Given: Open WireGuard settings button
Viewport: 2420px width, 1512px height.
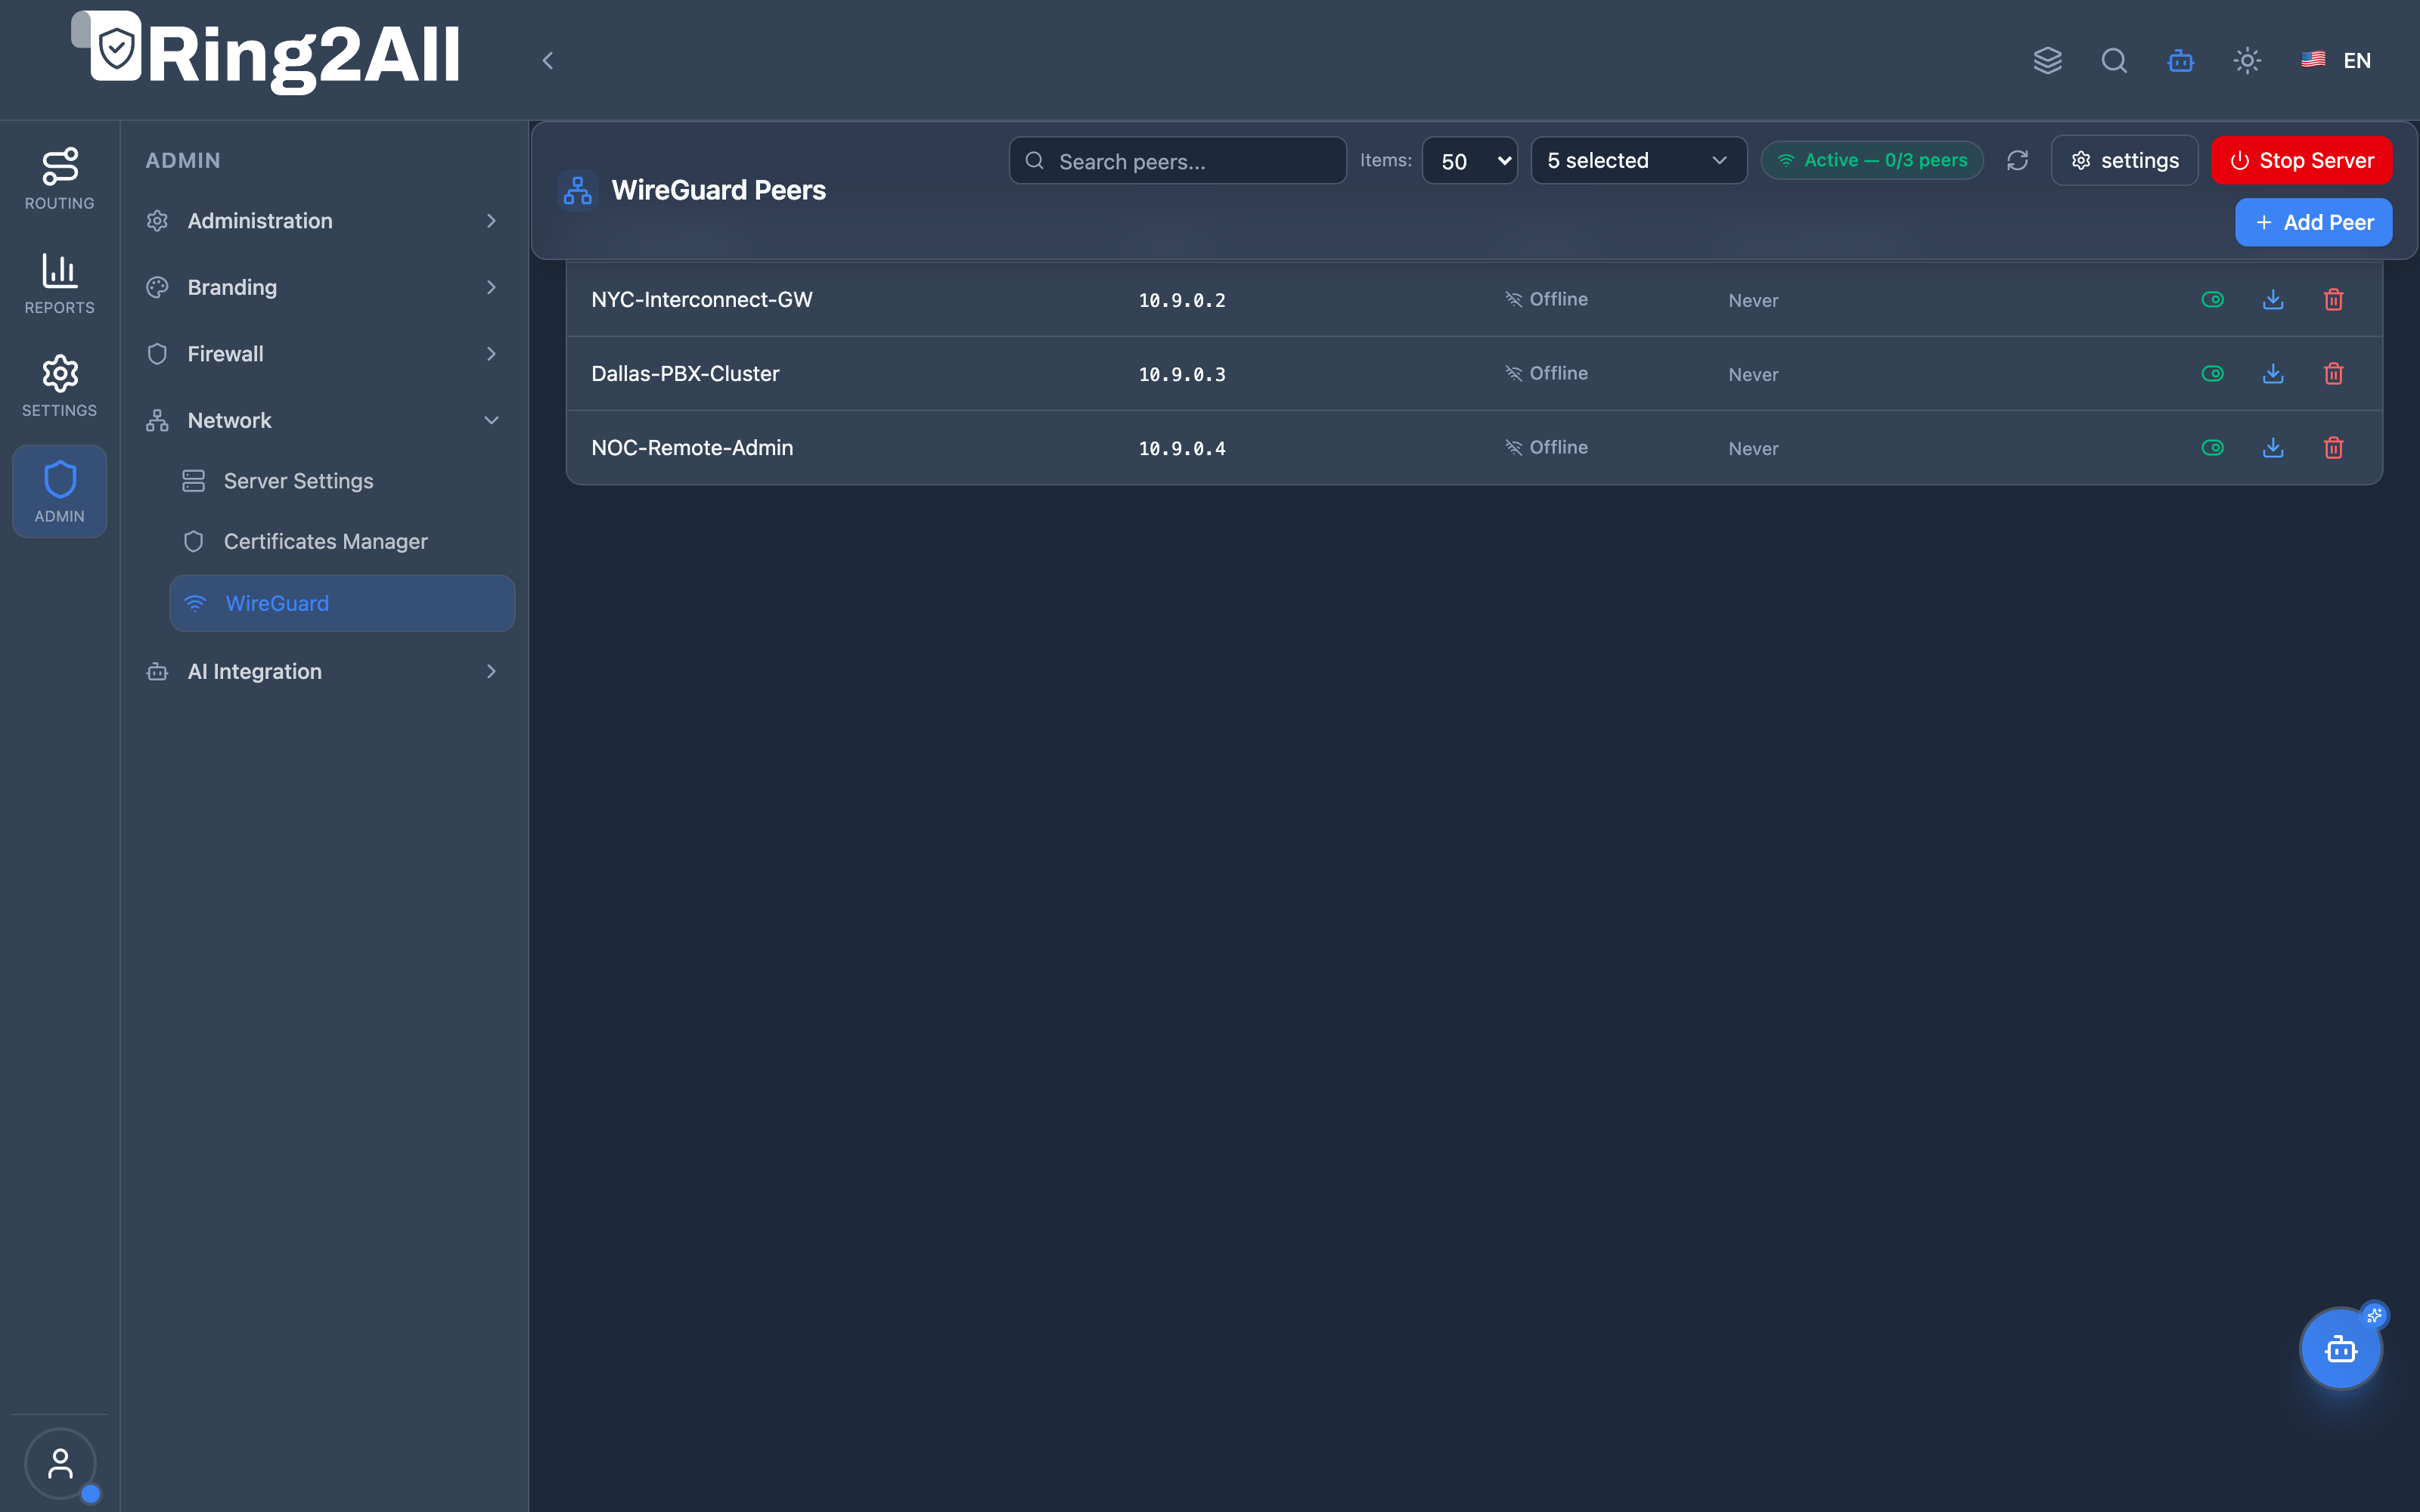Looking at the screenshot, I should pyautogui.click(x=2124, y=161).
